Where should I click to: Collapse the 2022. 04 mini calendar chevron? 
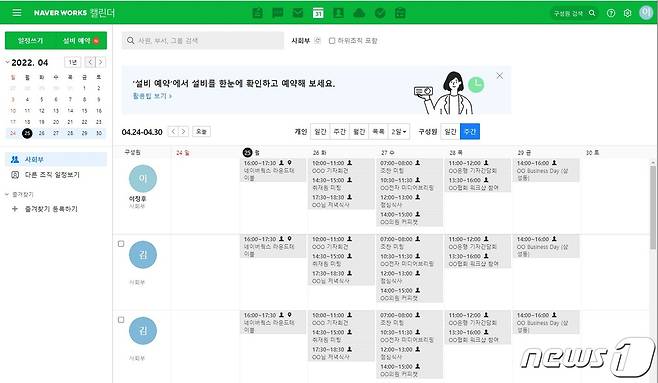7,62
